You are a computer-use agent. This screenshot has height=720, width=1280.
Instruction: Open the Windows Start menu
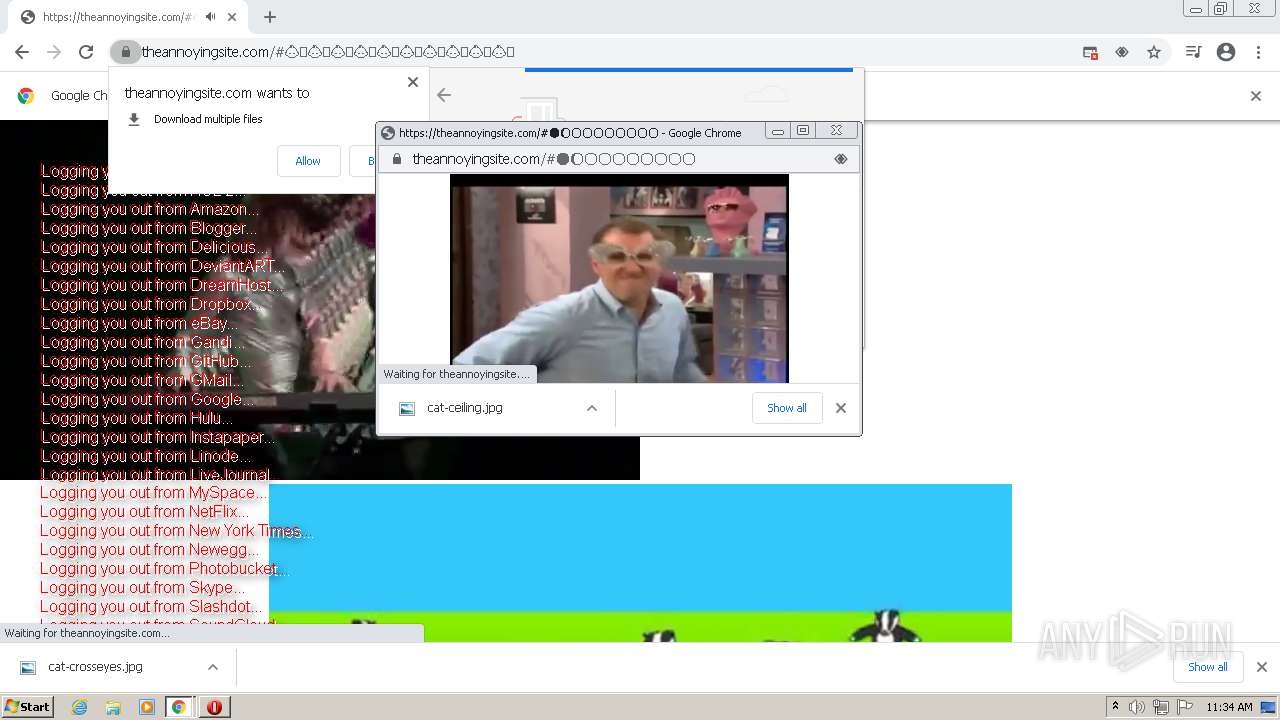[x=27, y=706]
